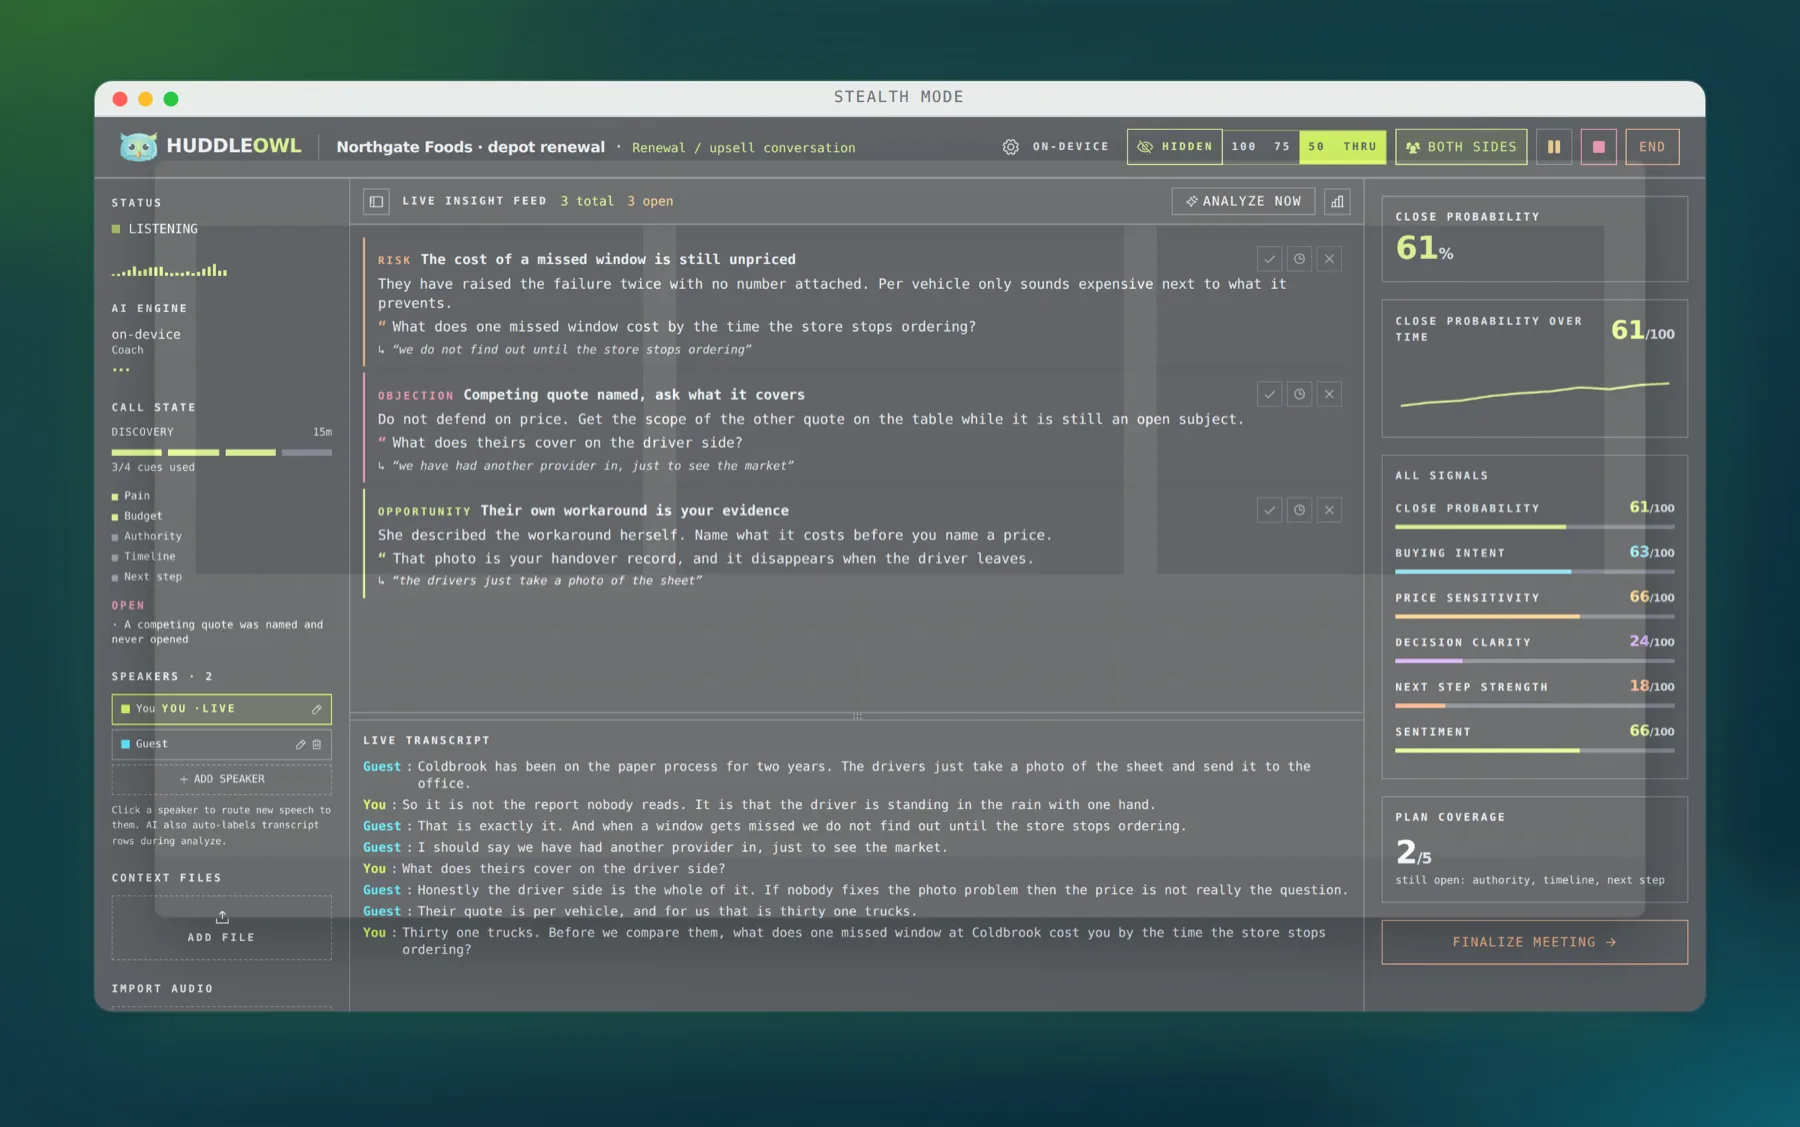
Task: Click the "3 total" insight count
Action: coord(587,201)
